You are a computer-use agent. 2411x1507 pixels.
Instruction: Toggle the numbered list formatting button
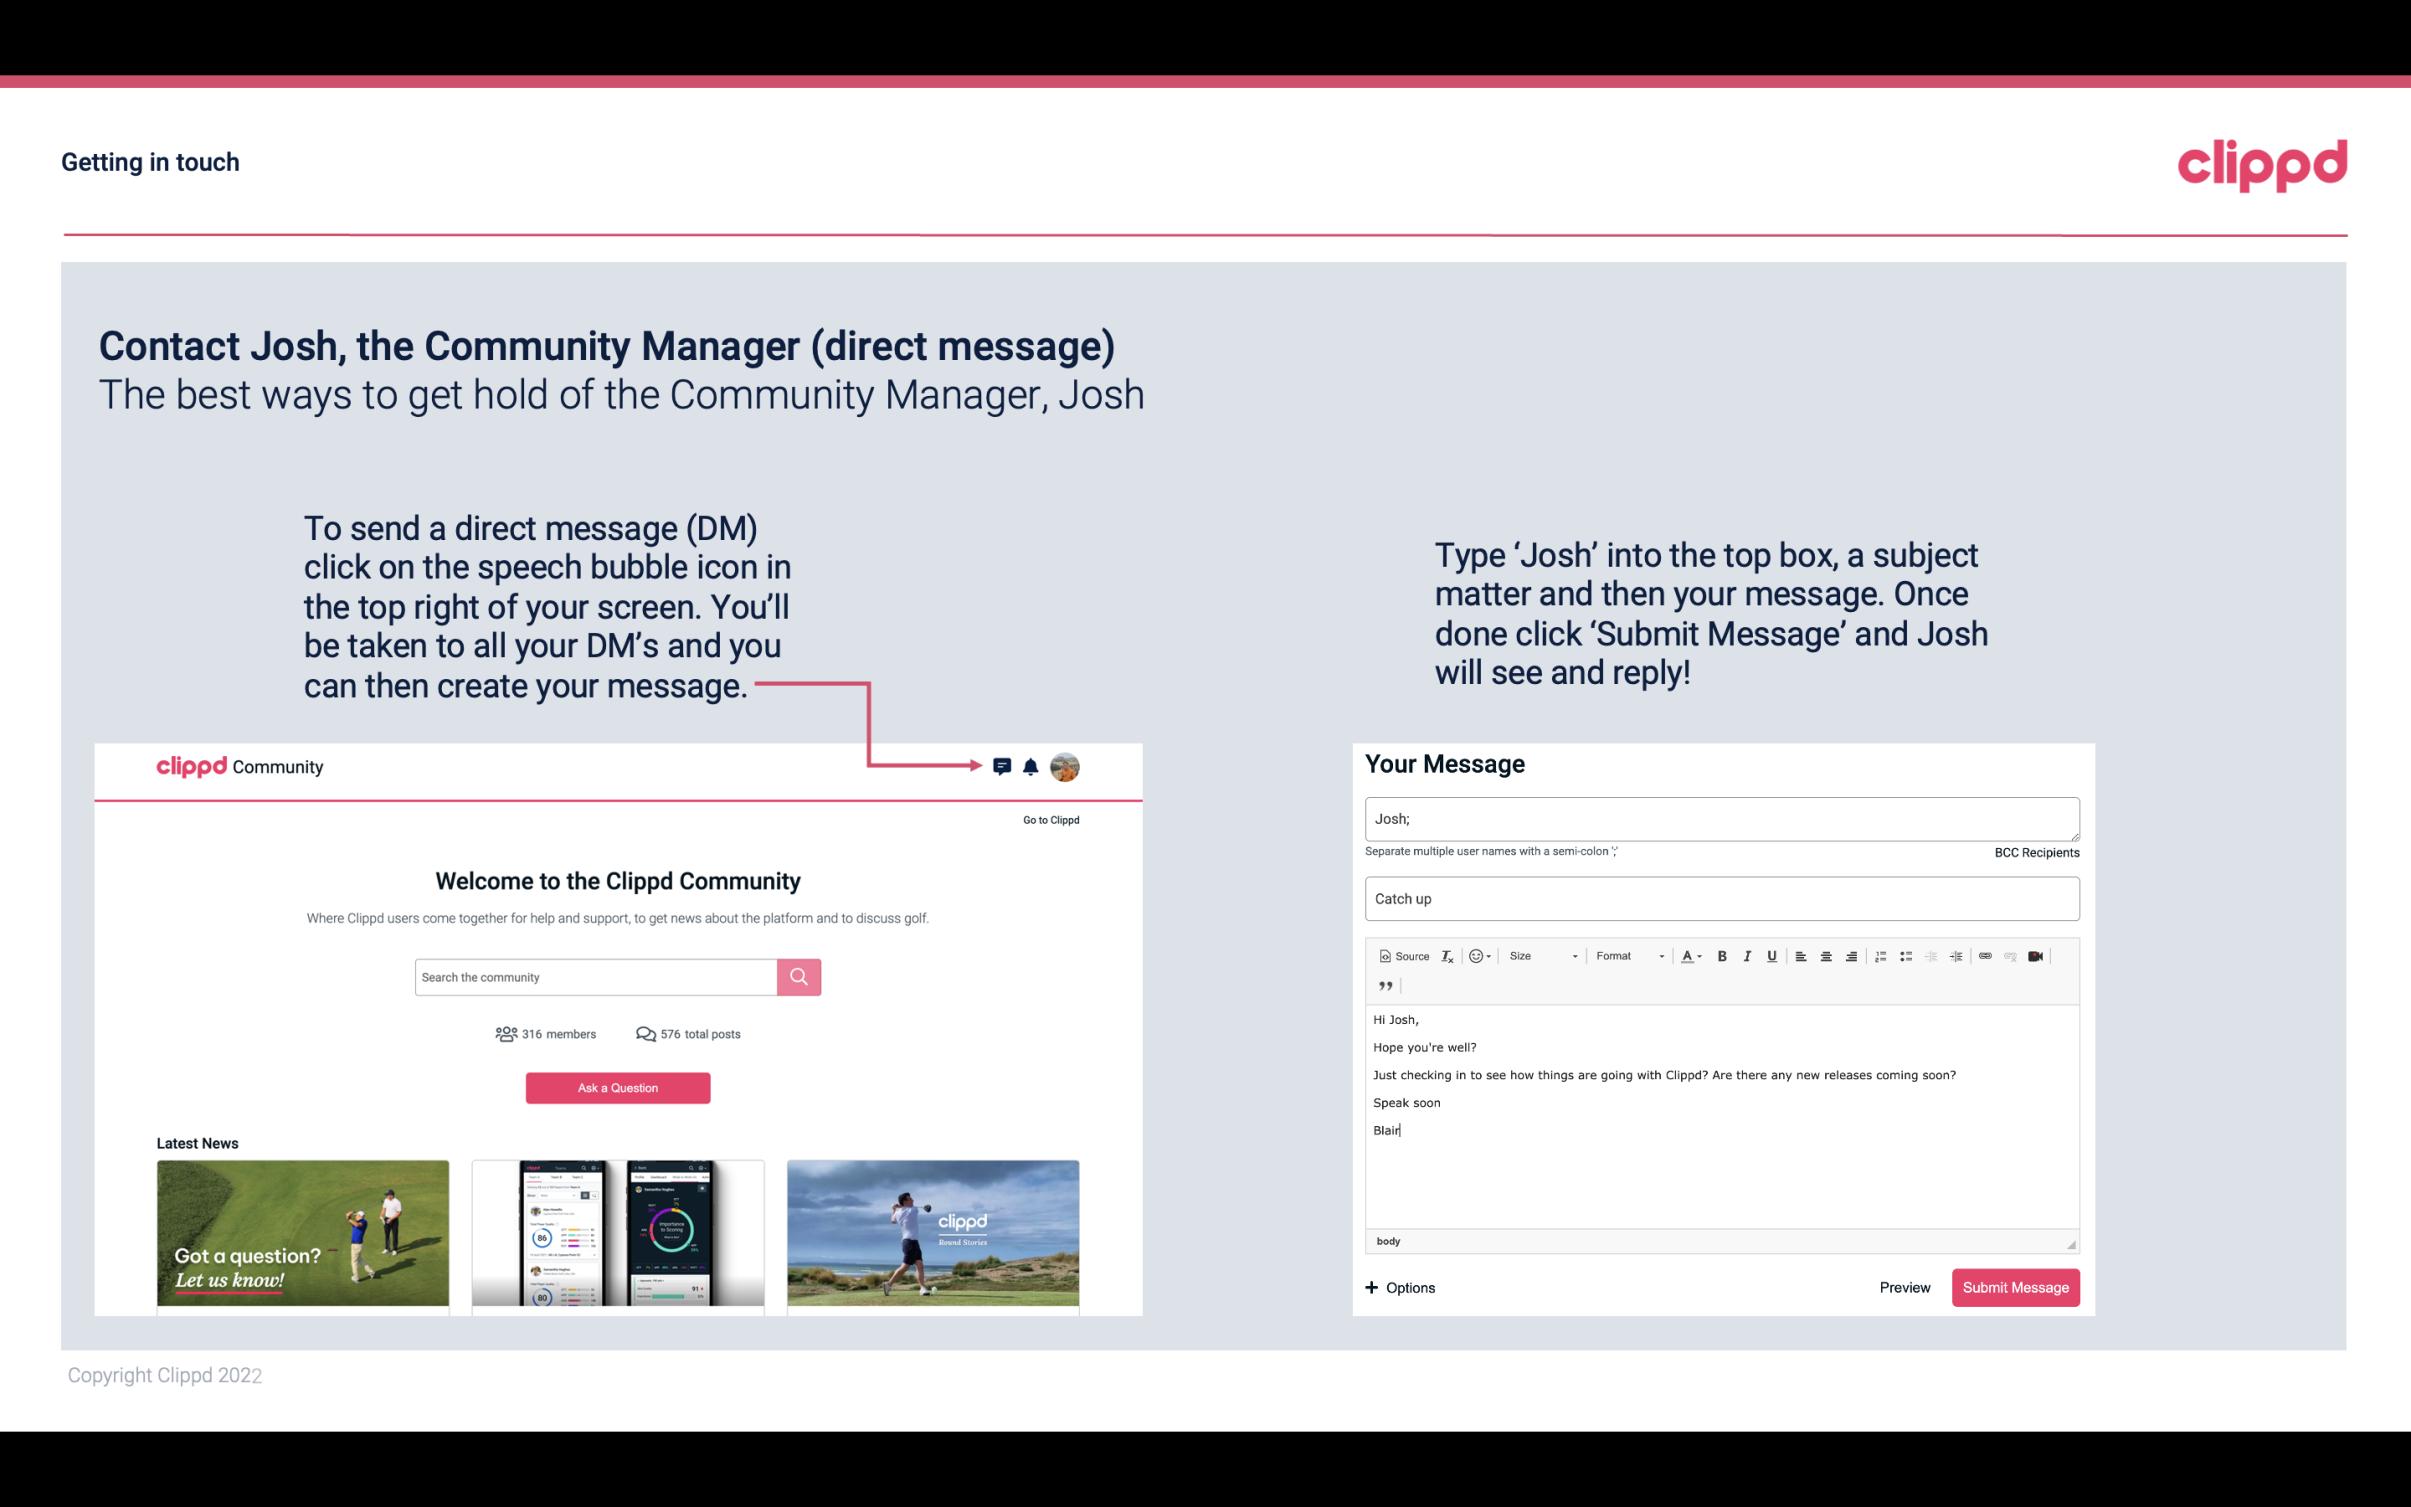click(x=1882, y=955)
